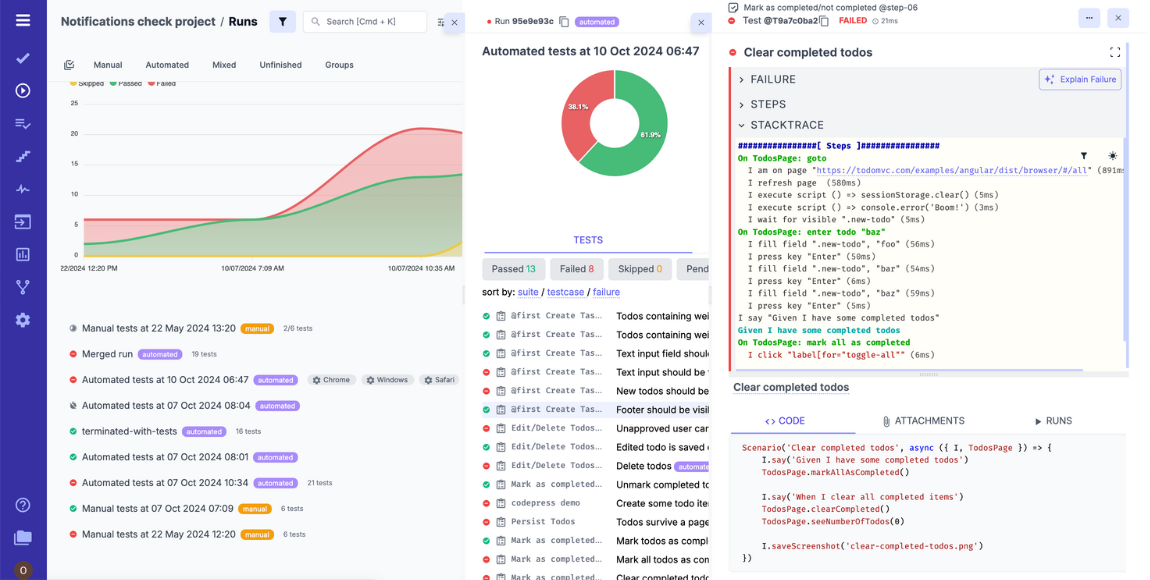Click the Search Cmd+K input field
Image resolution: width=1150 pixels, height=580 pixels.
tap(364, 21)
